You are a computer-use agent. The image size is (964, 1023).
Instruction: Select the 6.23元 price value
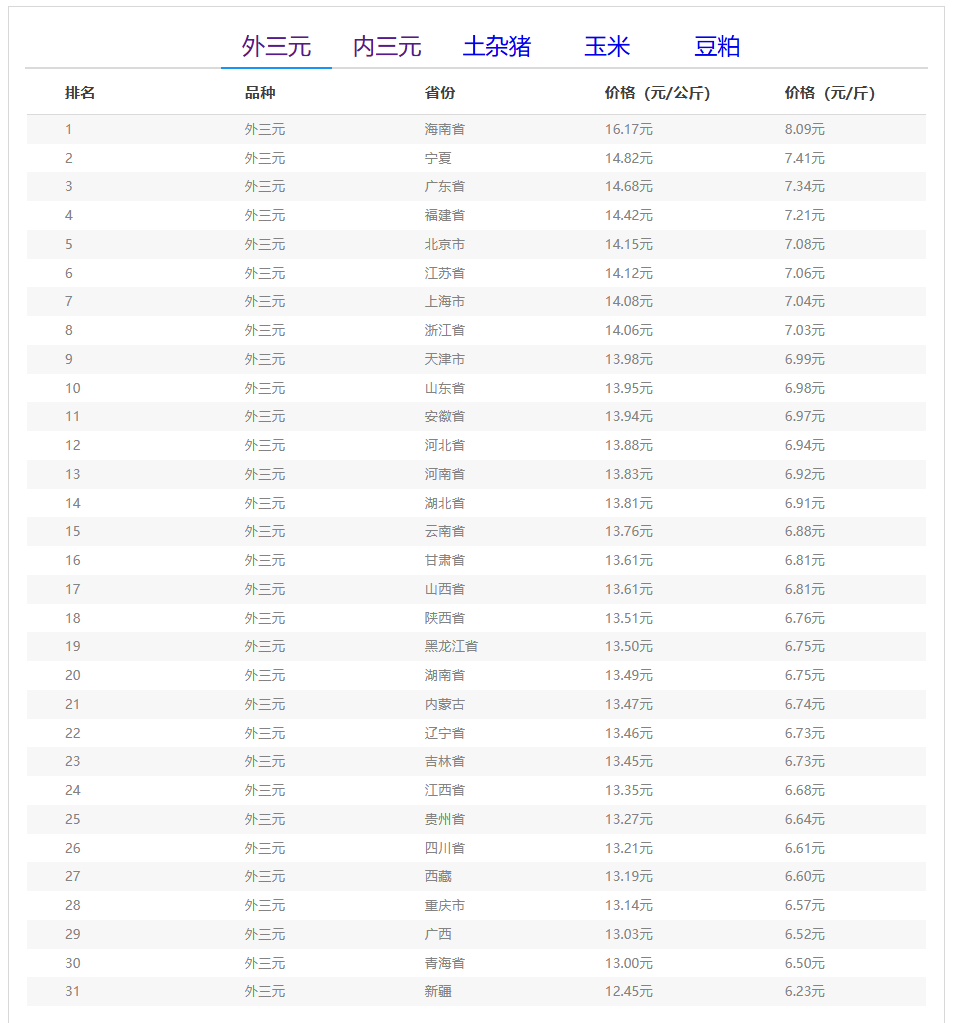[x=805, y=991]
